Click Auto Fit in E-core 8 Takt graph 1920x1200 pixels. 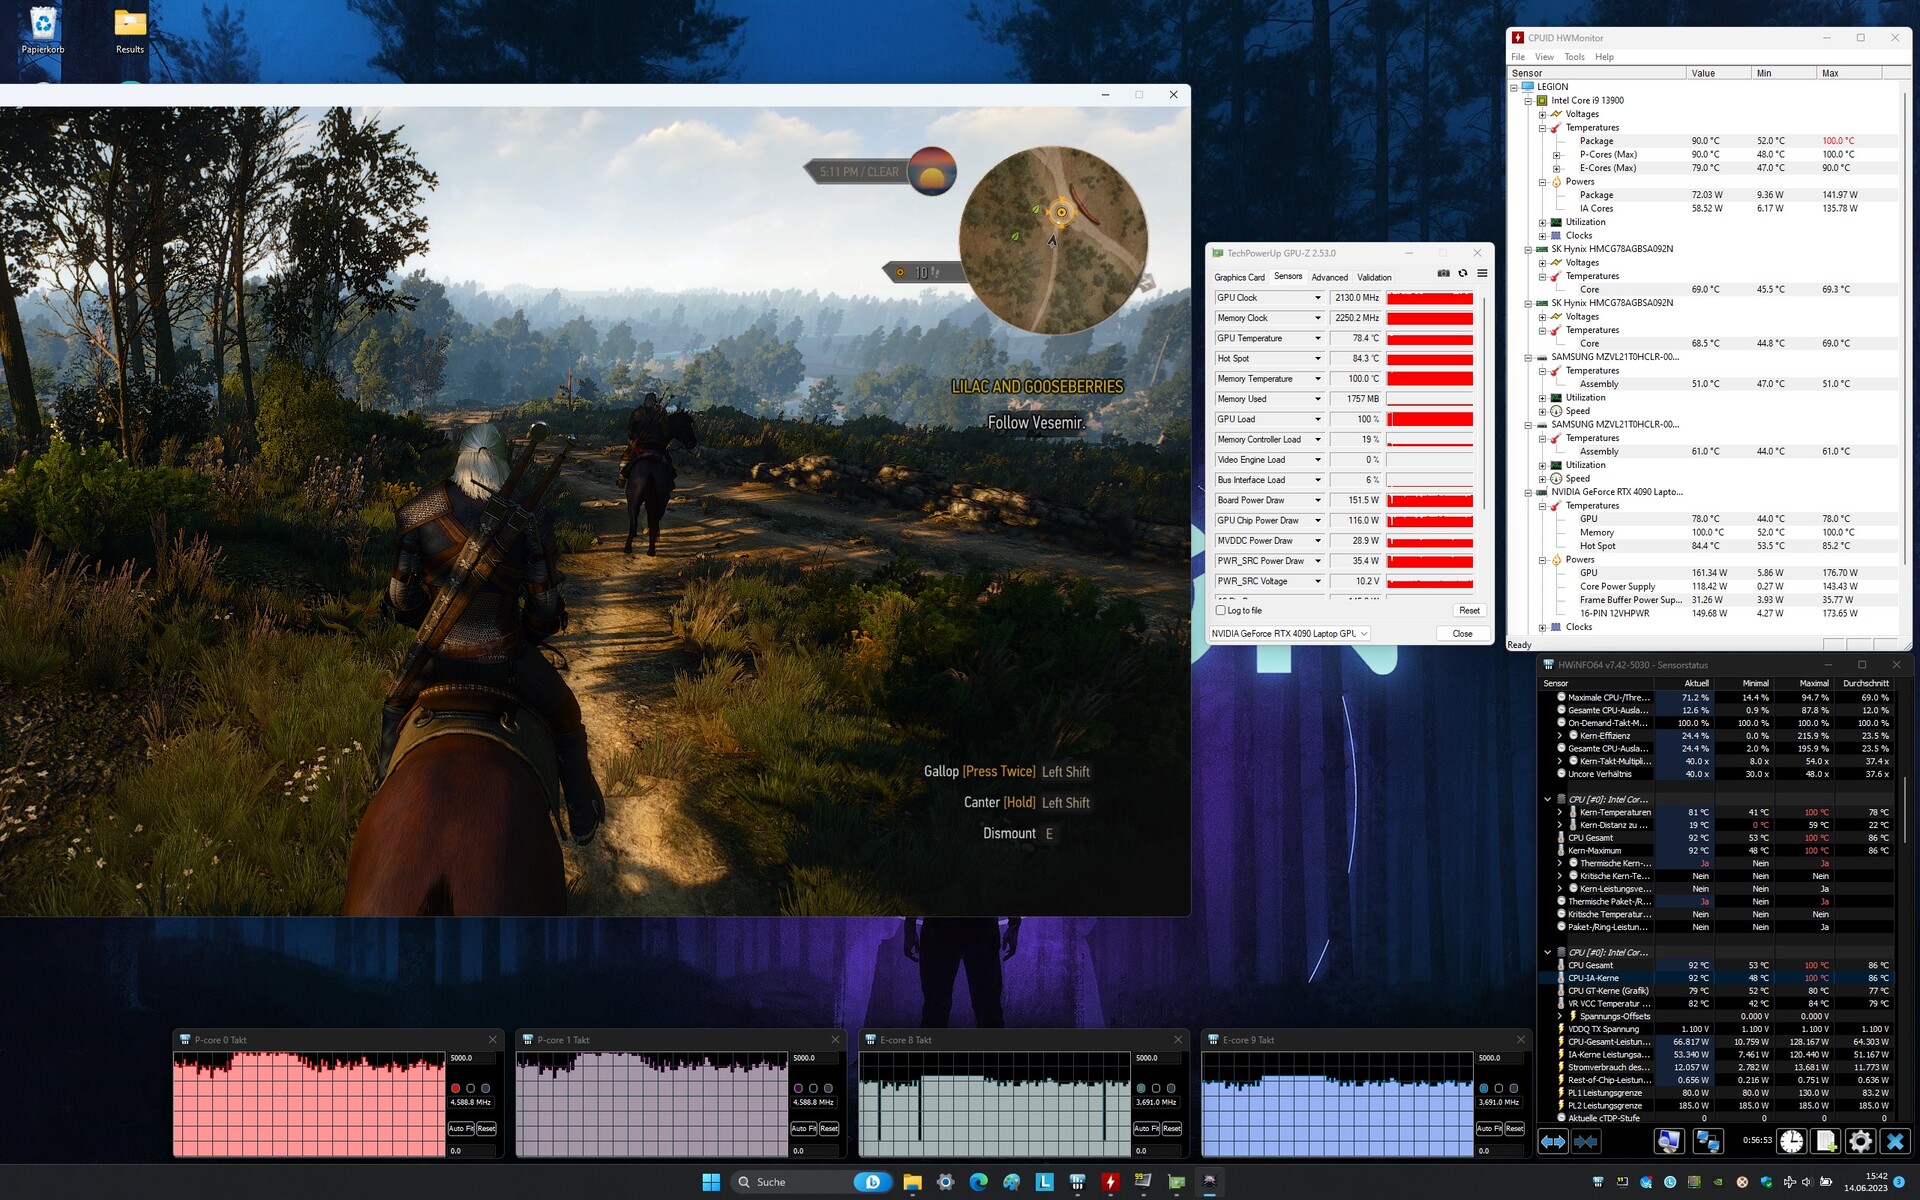click(x=1146, y=1128)
